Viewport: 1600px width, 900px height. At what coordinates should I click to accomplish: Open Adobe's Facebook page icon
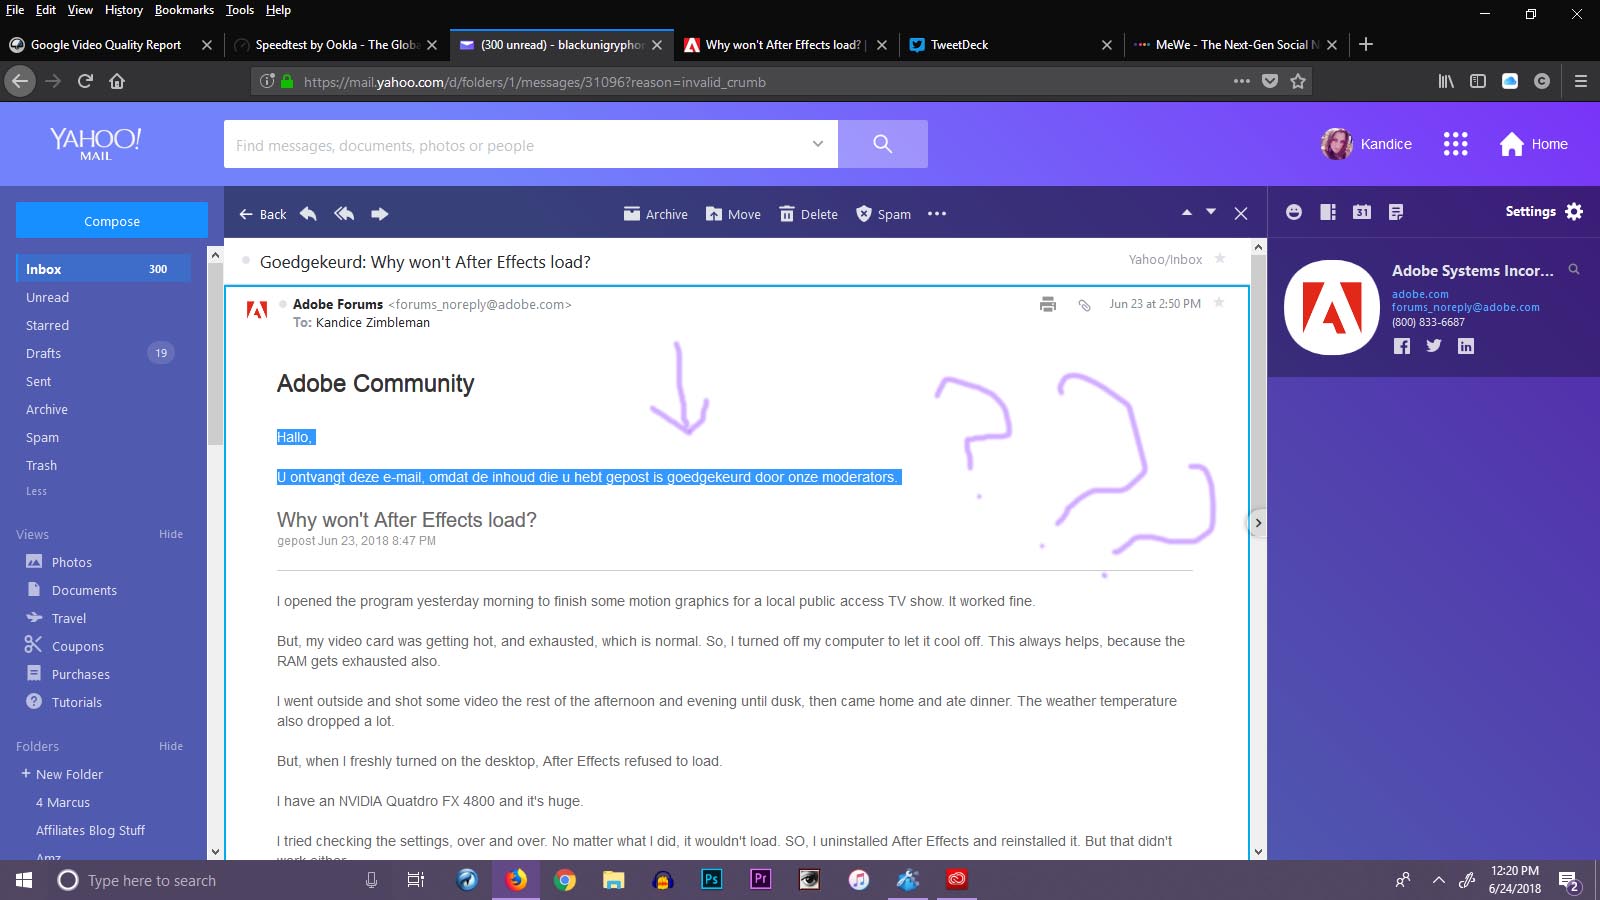[x=1402, y=346]
